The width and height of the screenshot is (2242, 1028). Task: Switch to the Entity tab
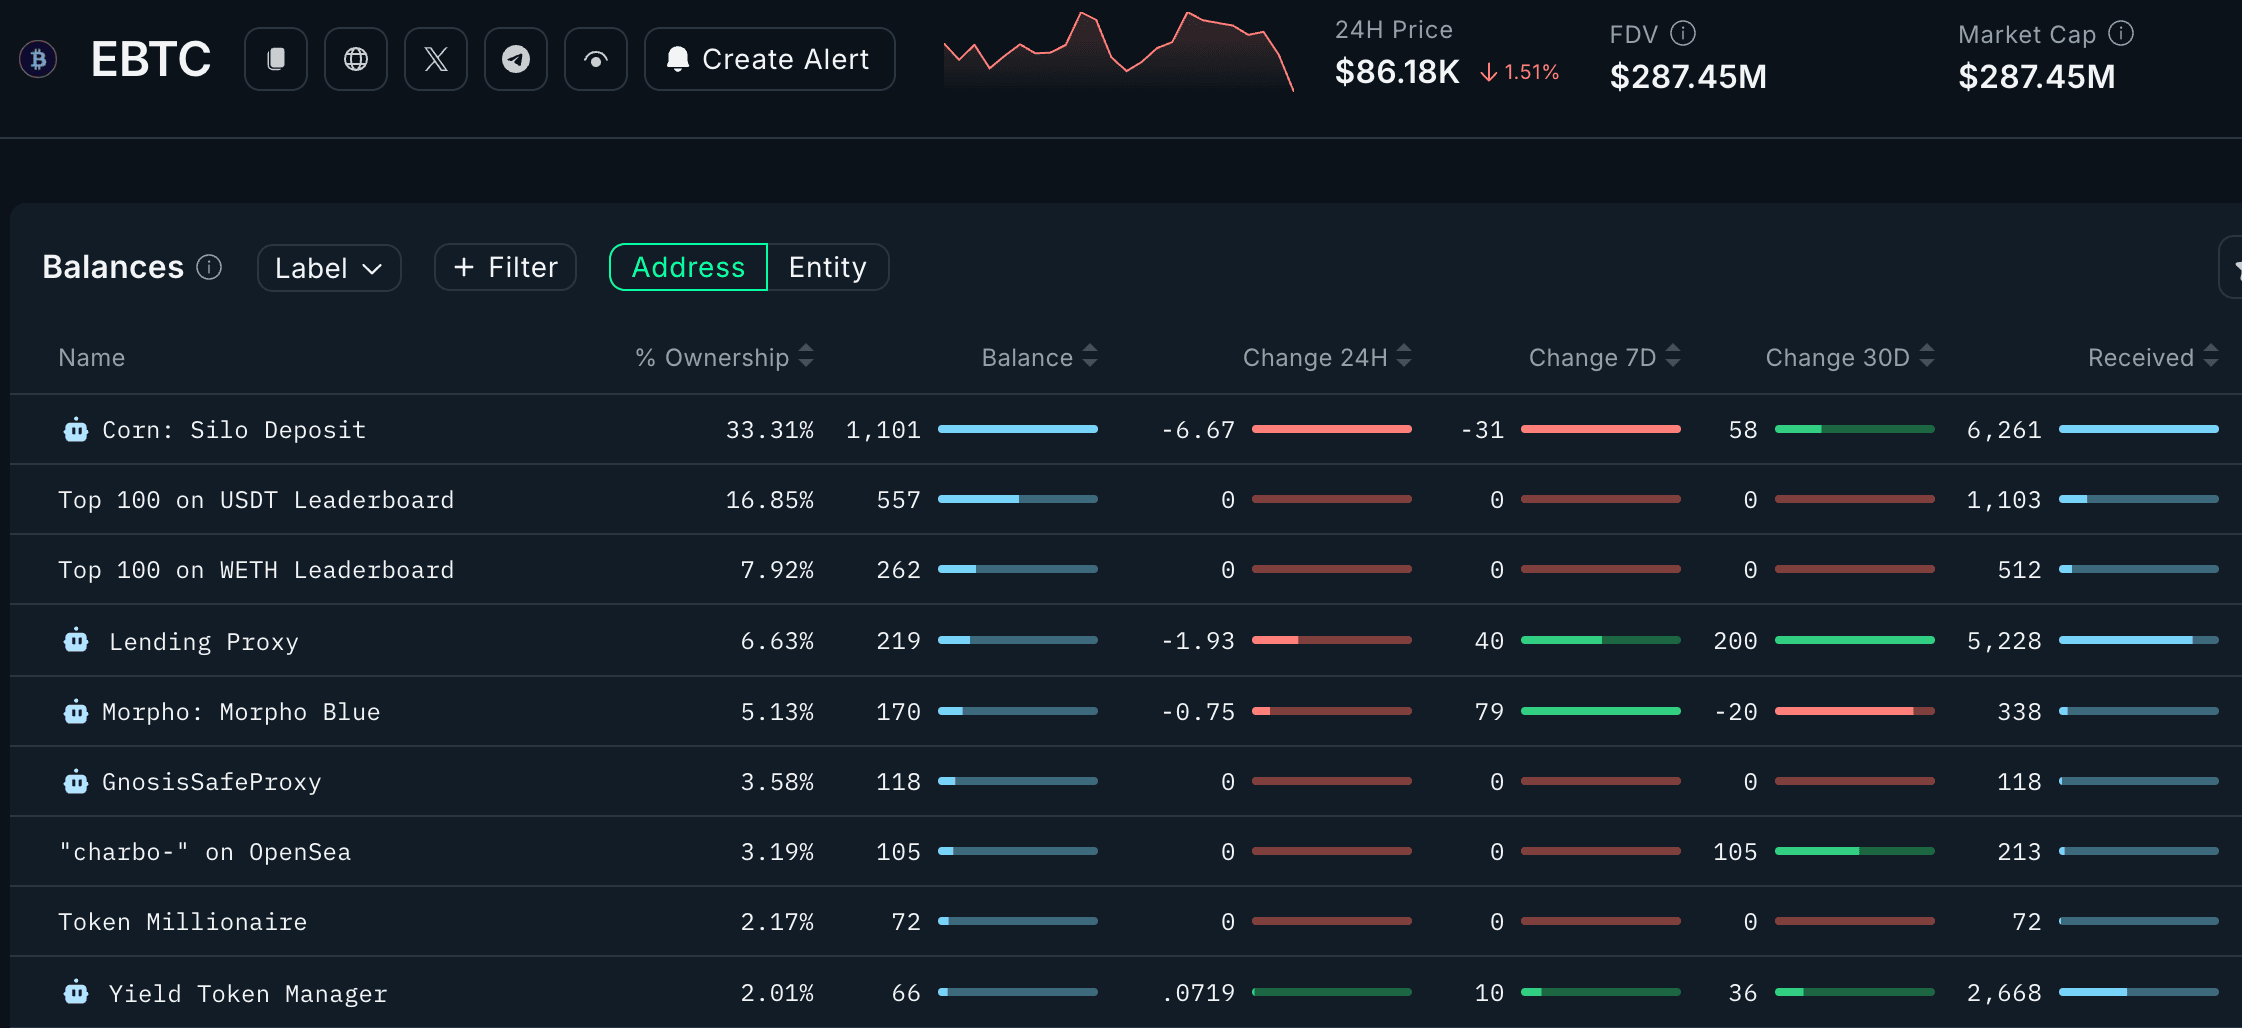click(827, 267)
